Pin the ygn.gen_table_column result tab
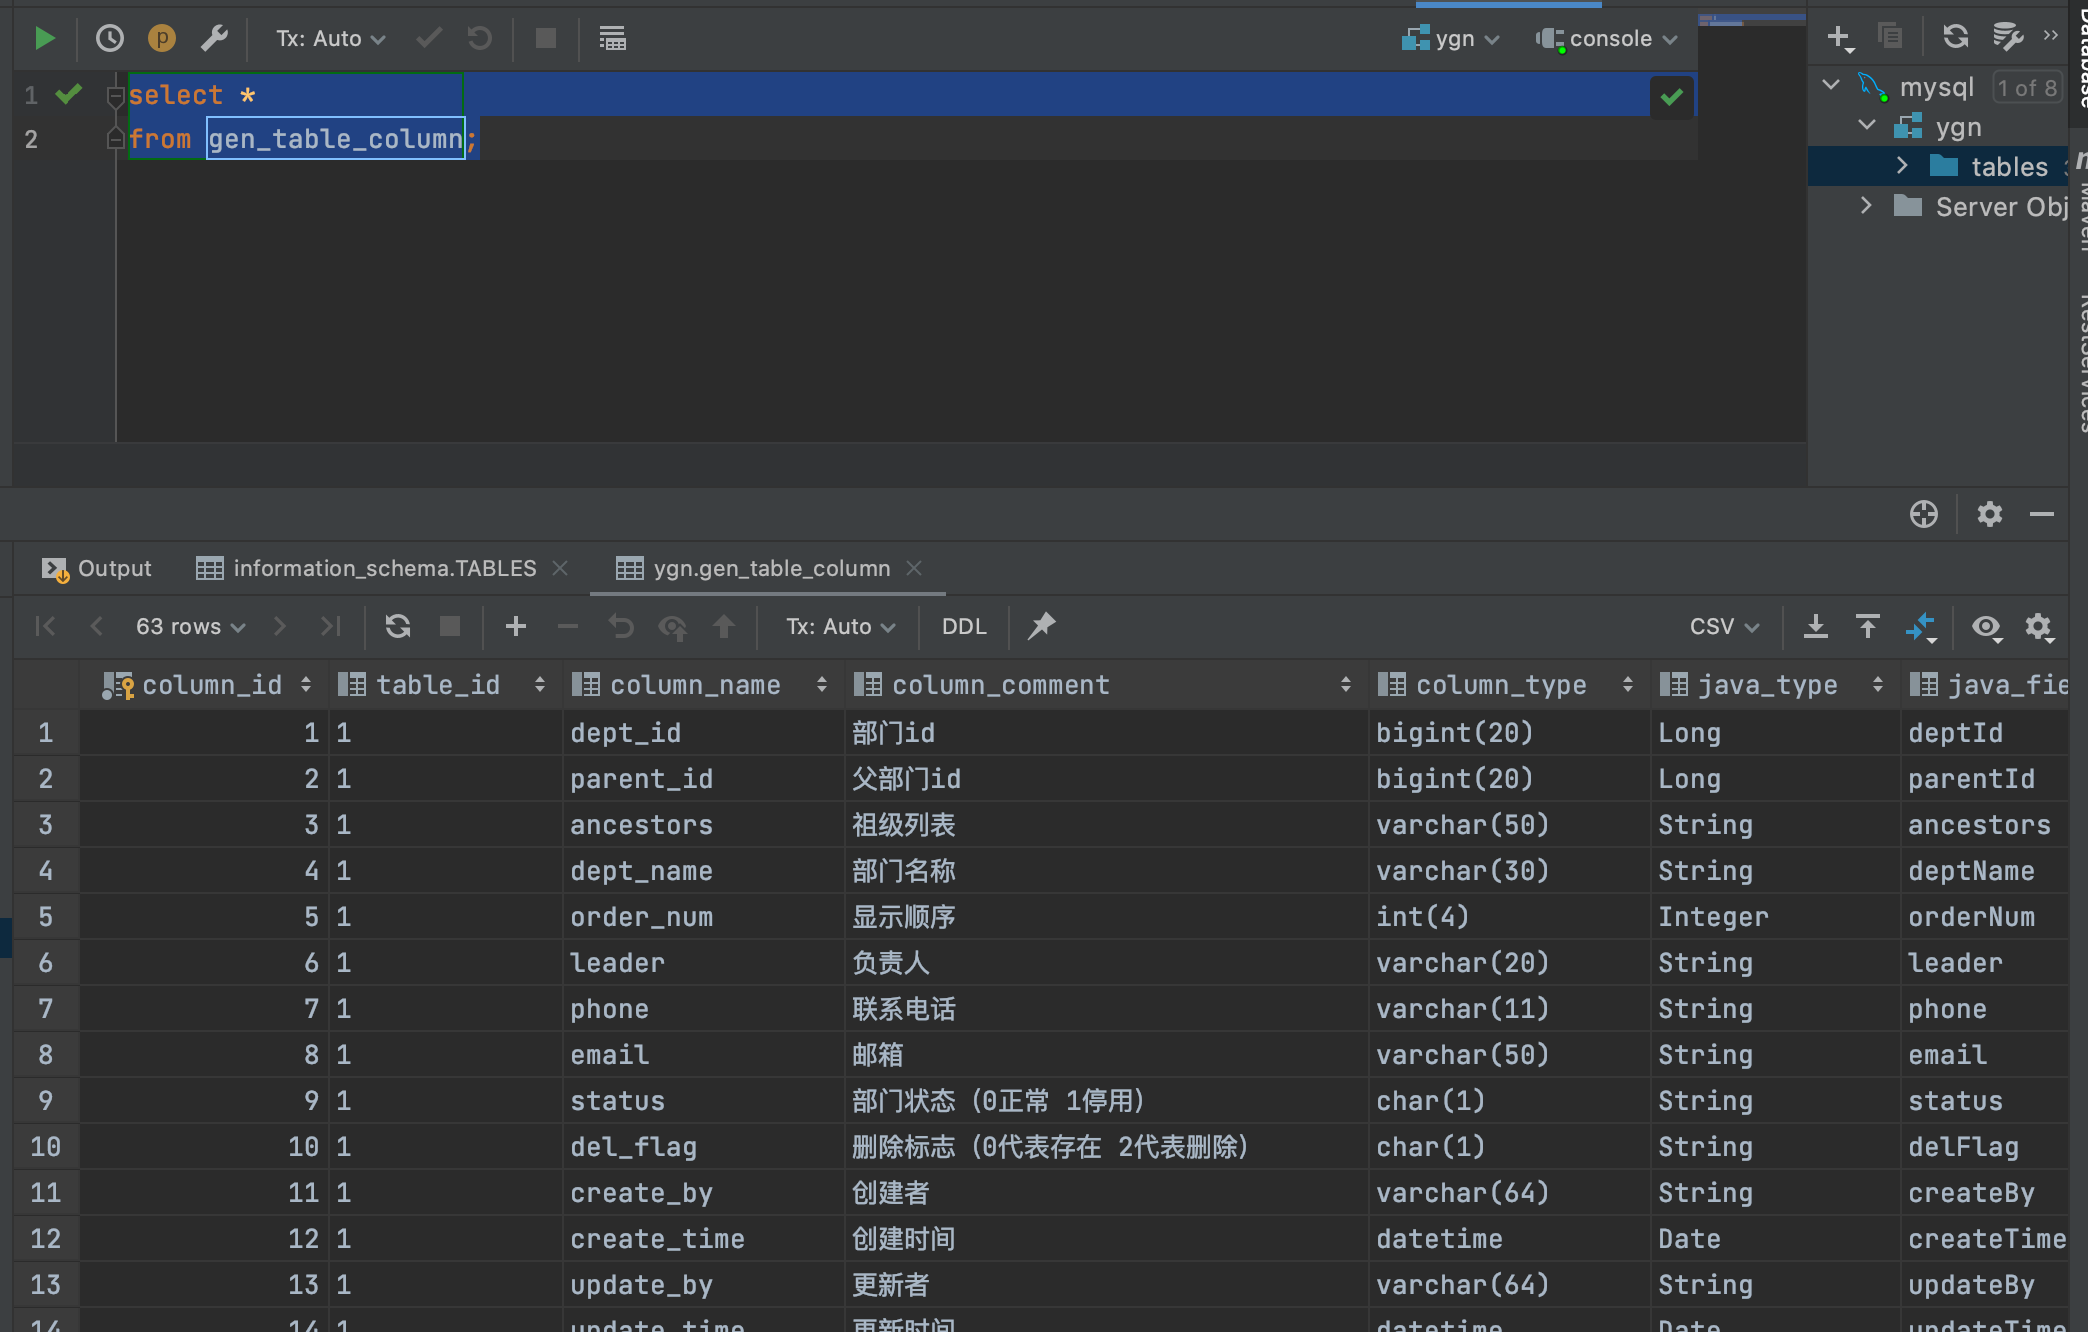 (1042, 626)
